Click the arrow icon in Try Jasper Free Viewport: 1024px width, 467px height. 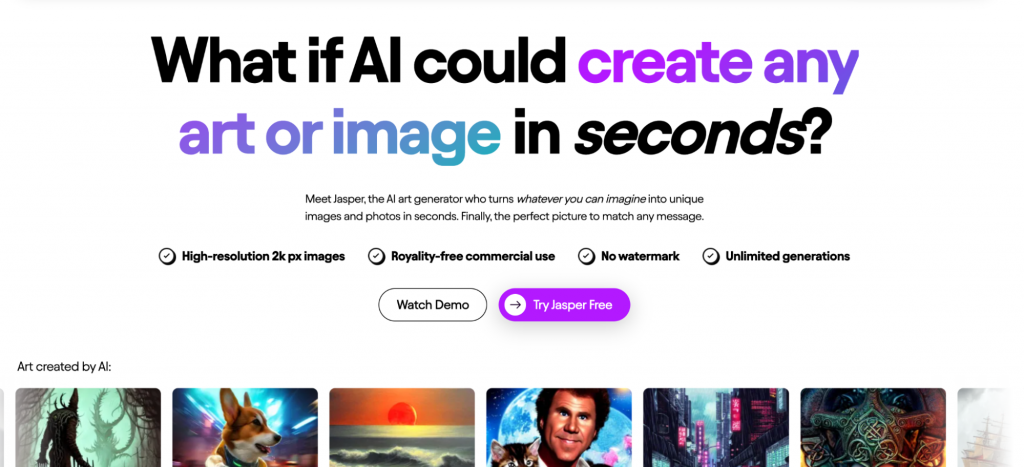tap(515, 304)
